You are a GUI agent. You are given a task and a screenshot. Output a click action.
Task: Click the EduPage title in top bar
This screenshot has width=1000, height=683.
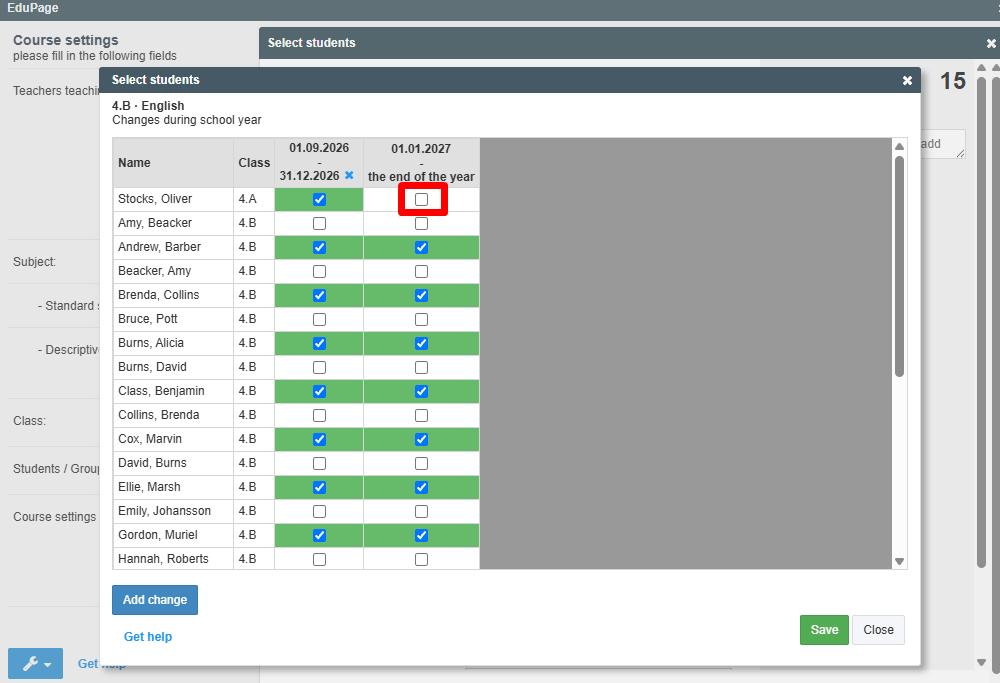click(33, 8)
